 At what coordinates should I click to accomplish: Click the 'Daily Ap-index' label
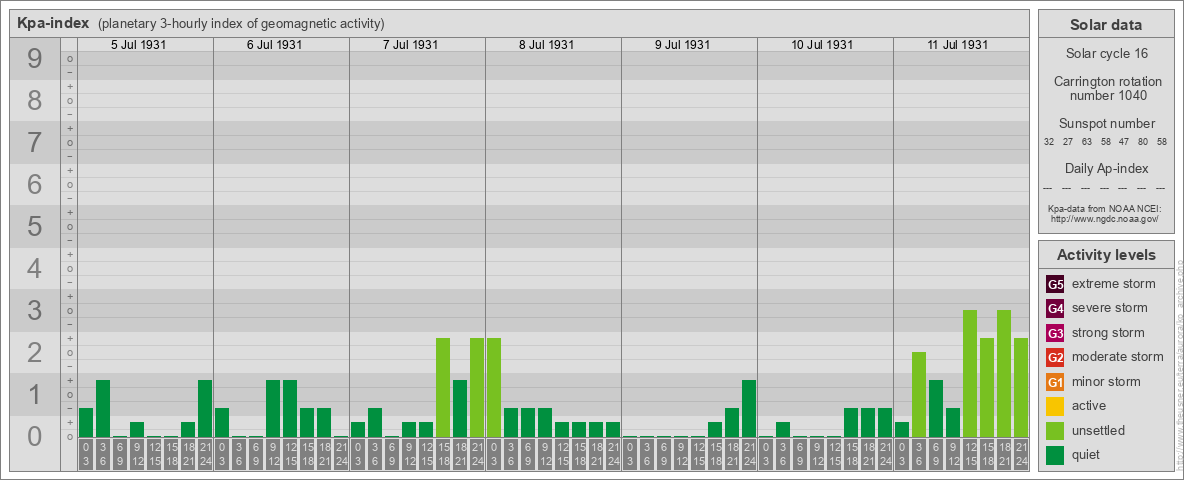[1106, 168]
